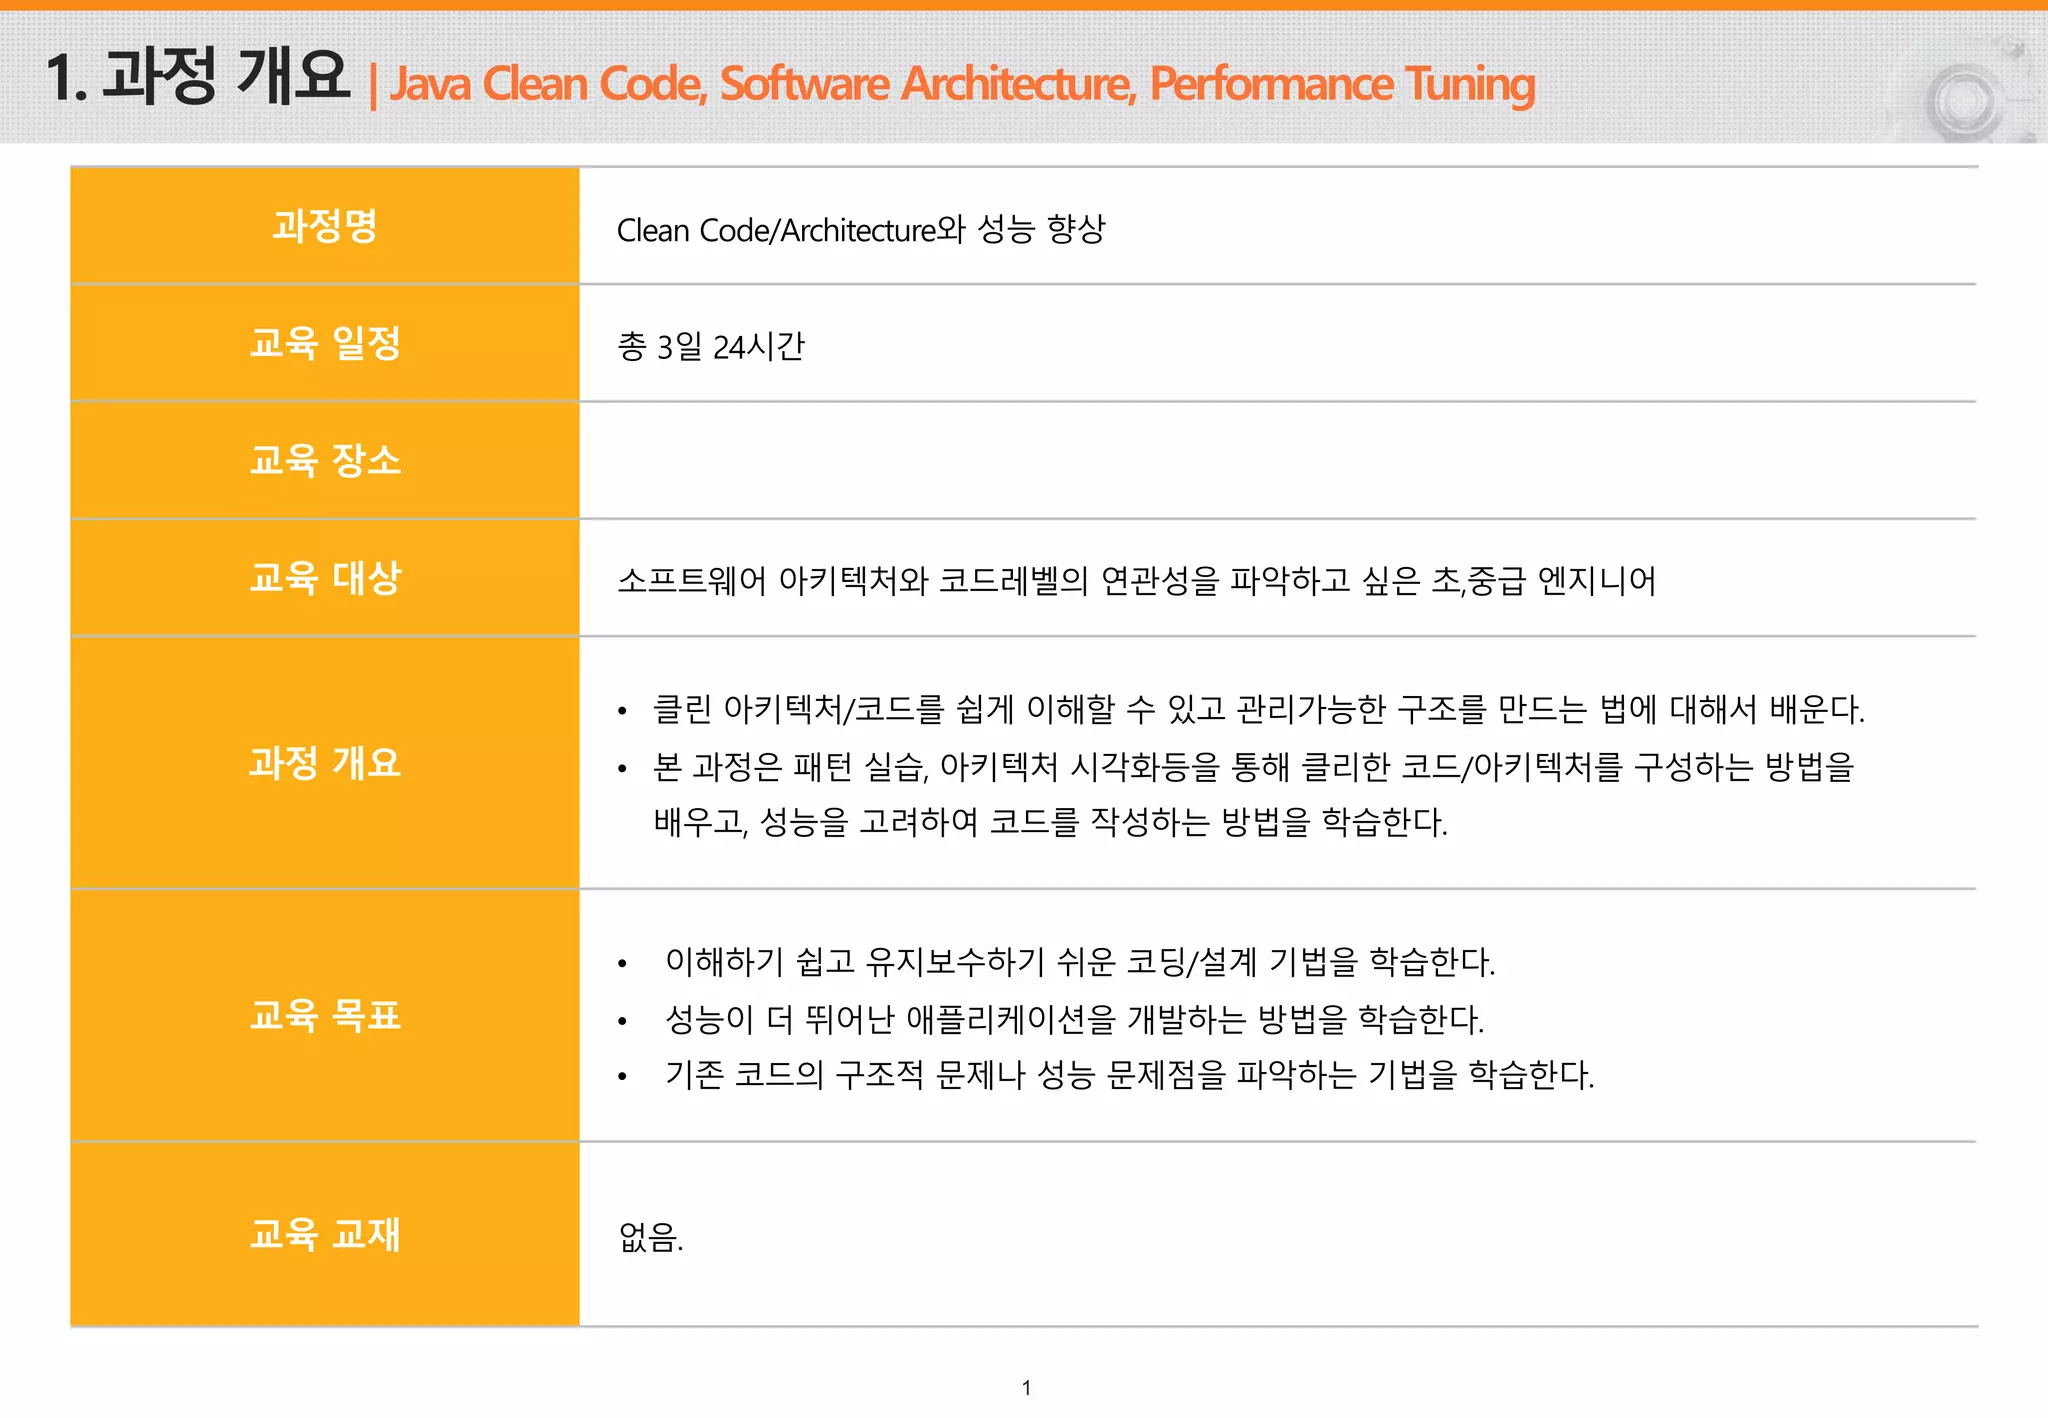2048x1418 pixels.
Task: Click the 'Clean Code/Architecture와 성능 향상' text
Action: pos(861,230)
